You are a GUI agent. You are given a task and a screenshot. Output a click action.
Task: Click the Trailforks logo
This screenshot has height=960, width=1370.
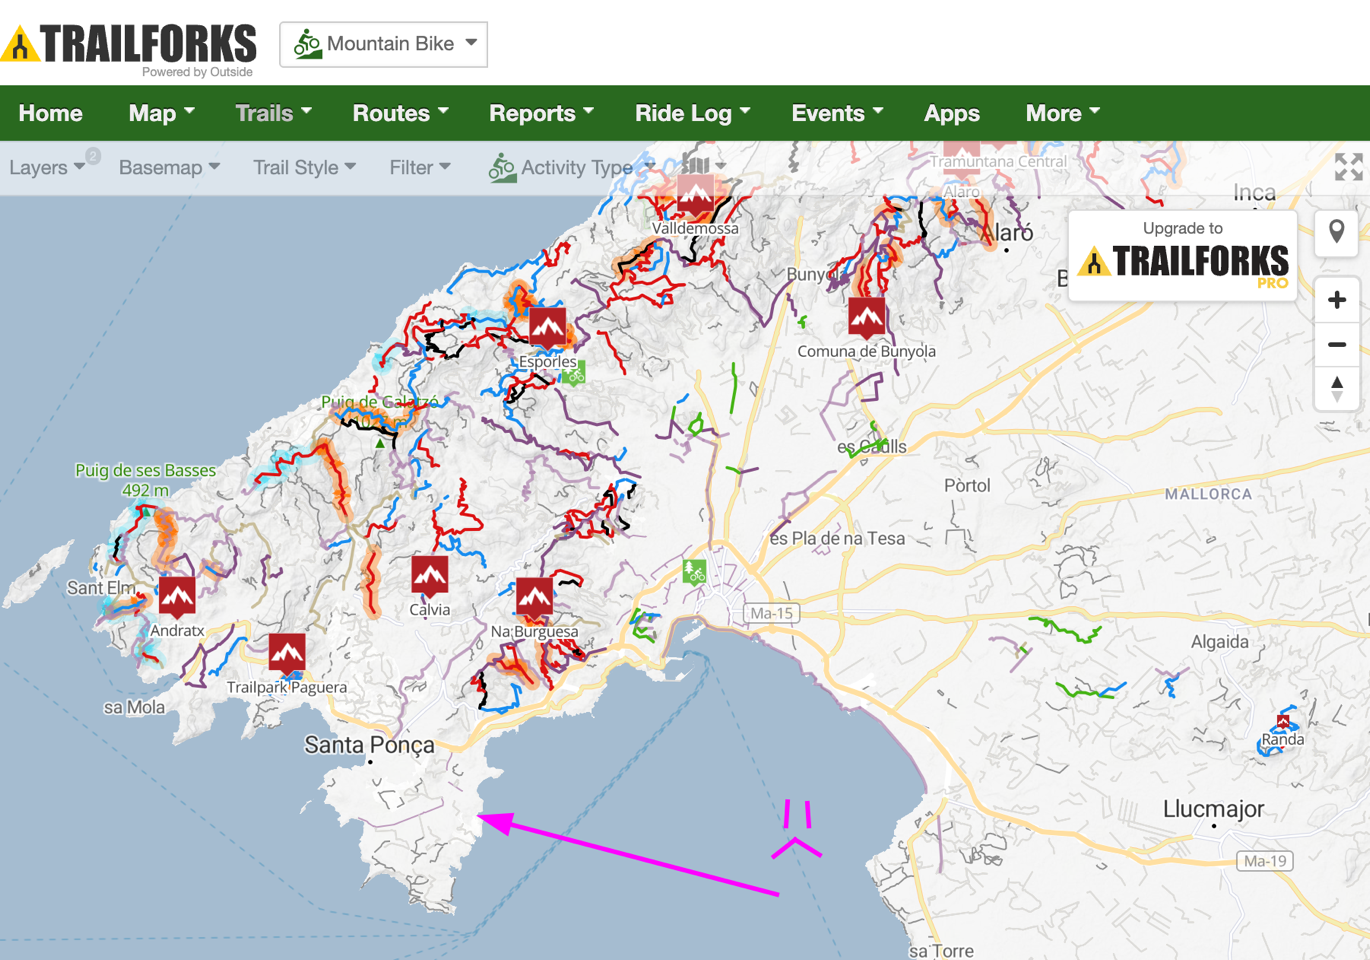(129, 47)
